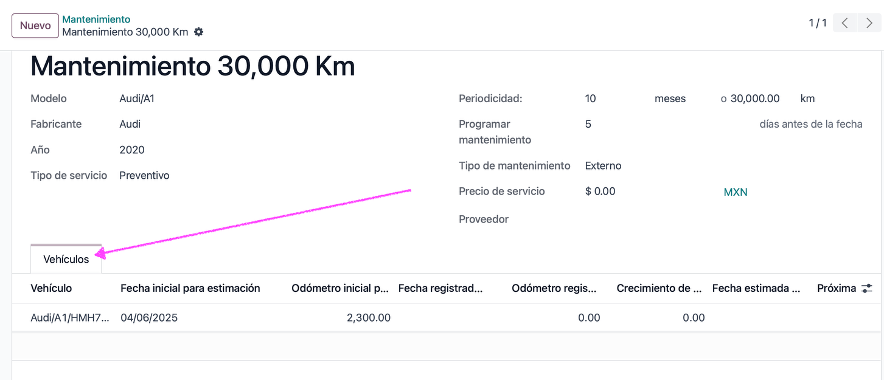The image size is (884, 380).
Task: Edit the 30,000.00 km periodicity value
Action: [755, 99]
